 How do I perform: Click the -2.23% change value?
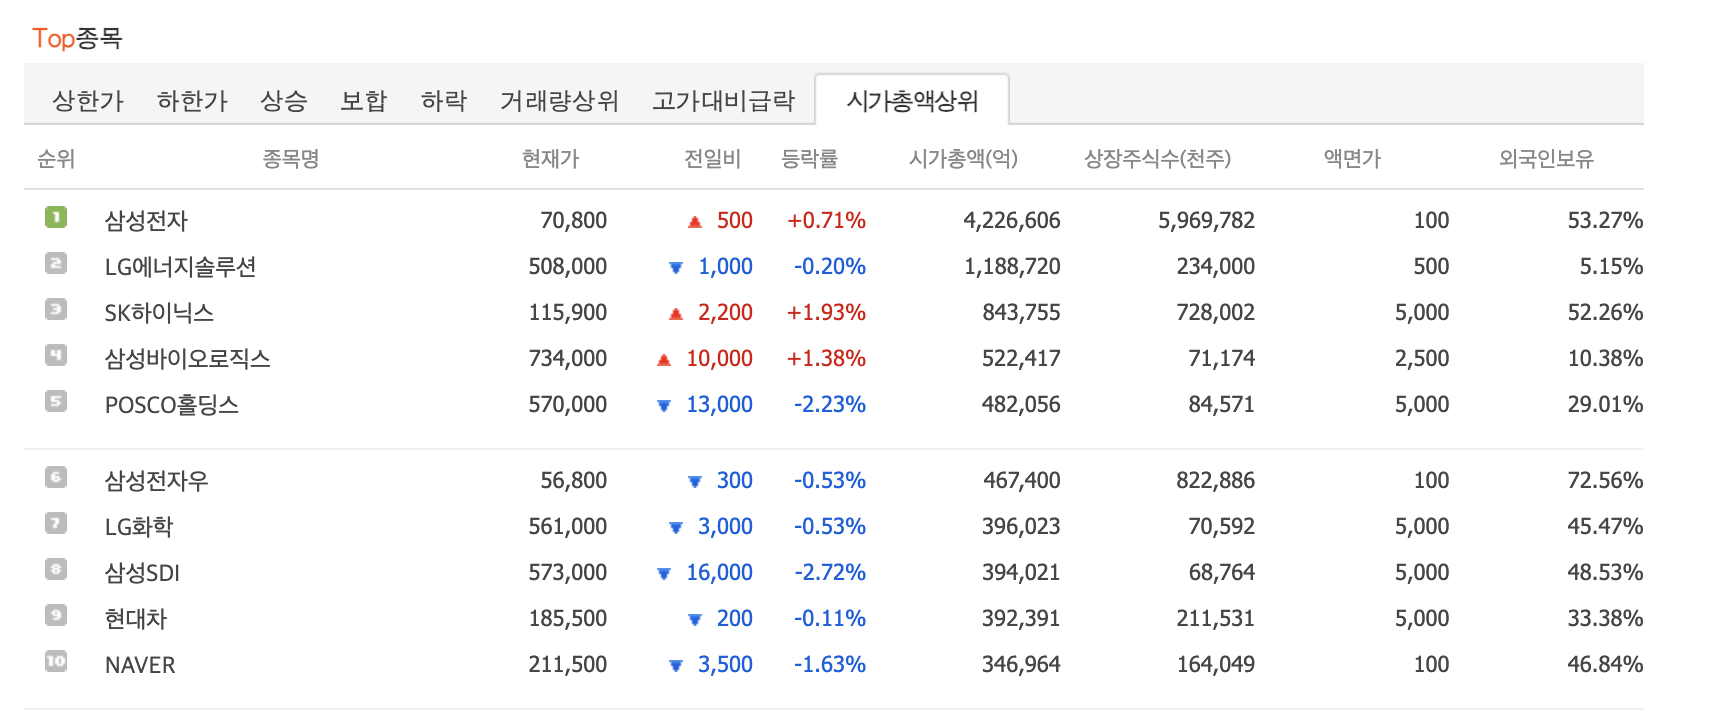(x=830, y=405)
